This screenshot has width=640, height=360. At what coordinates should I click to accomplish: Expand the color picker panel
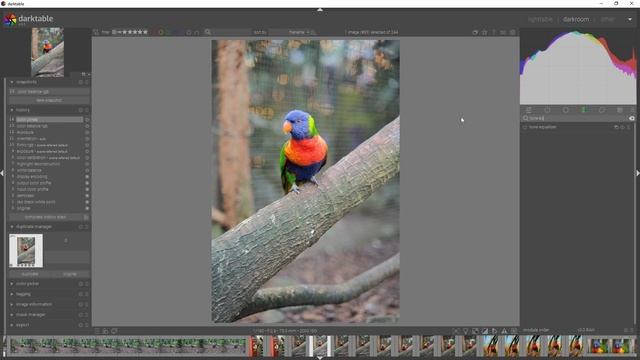click(12, 284)
